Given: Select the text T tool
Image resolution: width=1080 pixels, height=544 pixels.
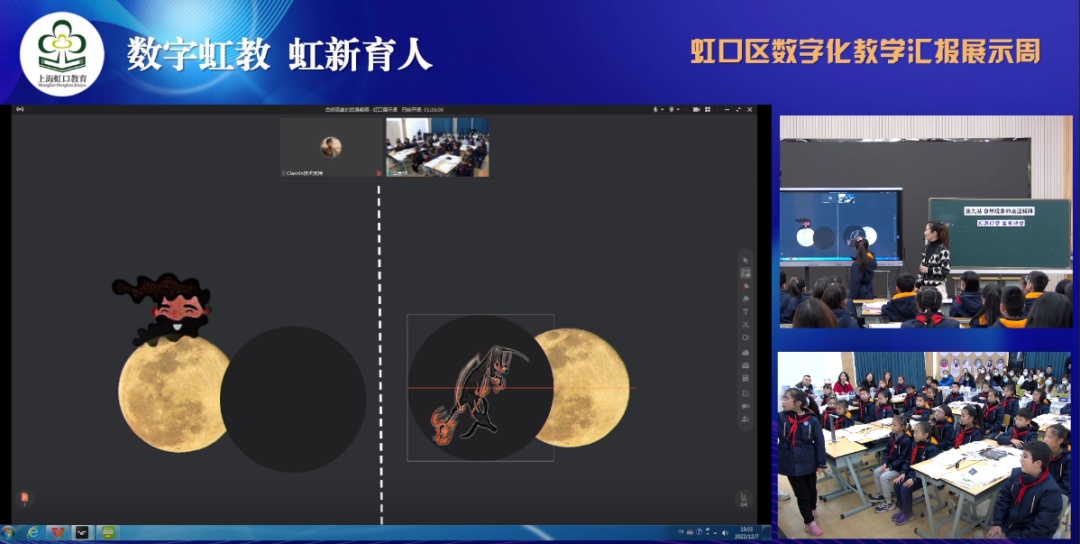Looking at the screenshot, I should [x=746, y=311].
